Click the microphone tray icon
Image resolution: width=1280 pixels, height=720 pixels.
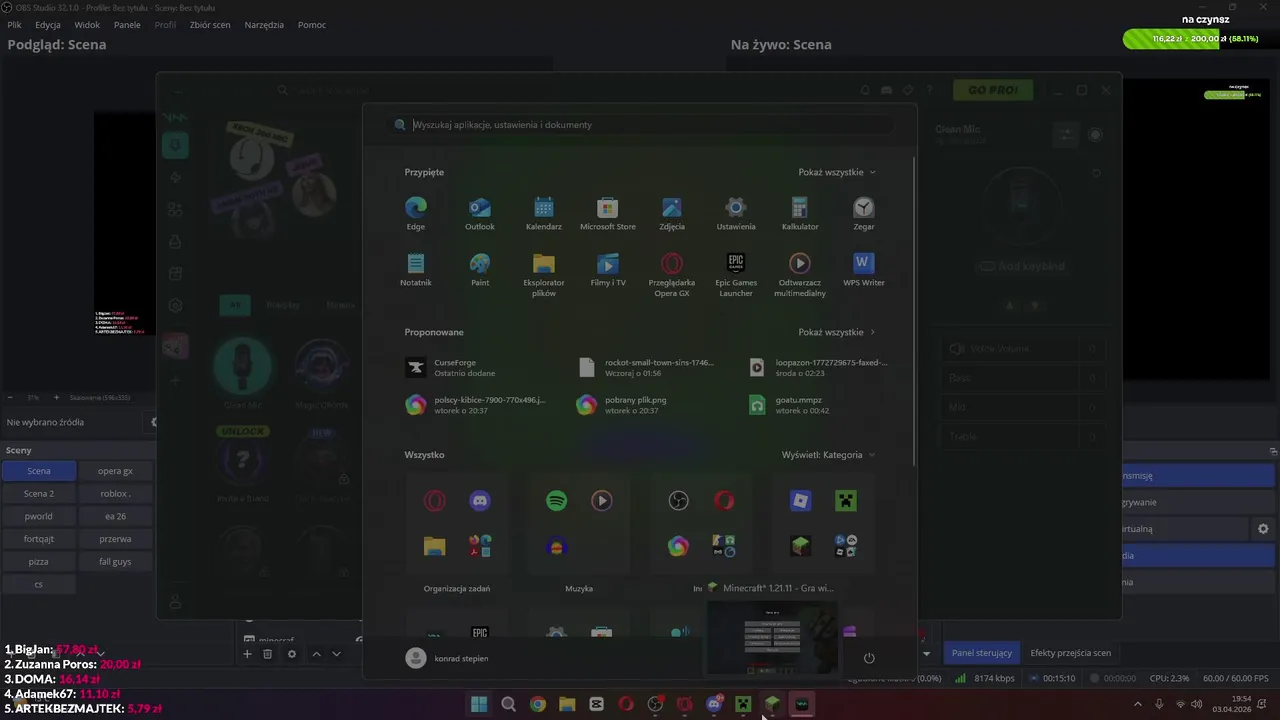(1159, 704)
